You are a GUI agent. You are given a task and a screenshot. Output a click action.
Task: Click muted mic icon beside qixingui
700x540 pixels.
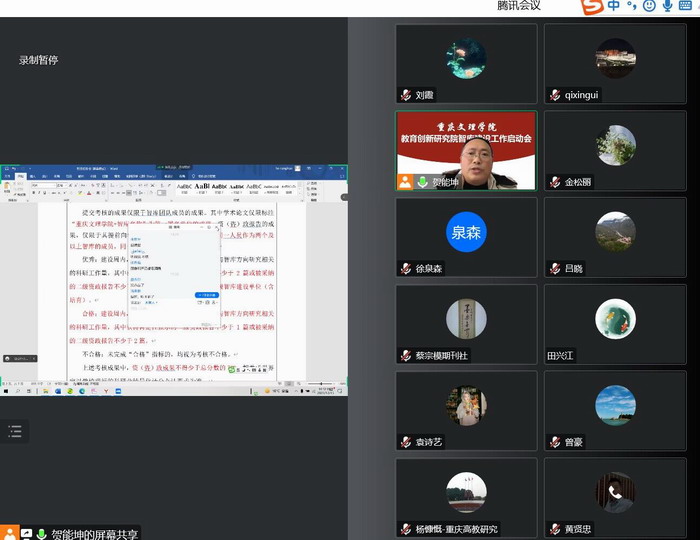pyautogui.click(x=555, y=95)
